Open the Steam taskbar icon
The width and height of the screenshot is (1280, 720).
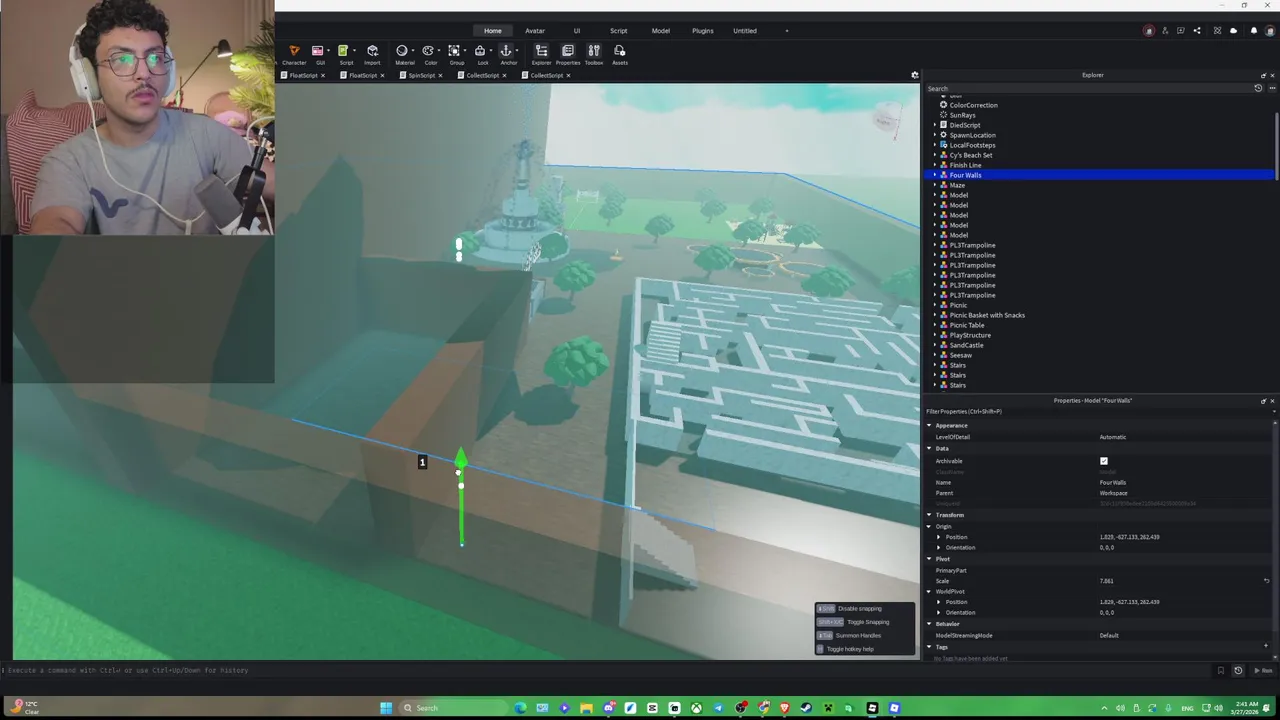806,708
